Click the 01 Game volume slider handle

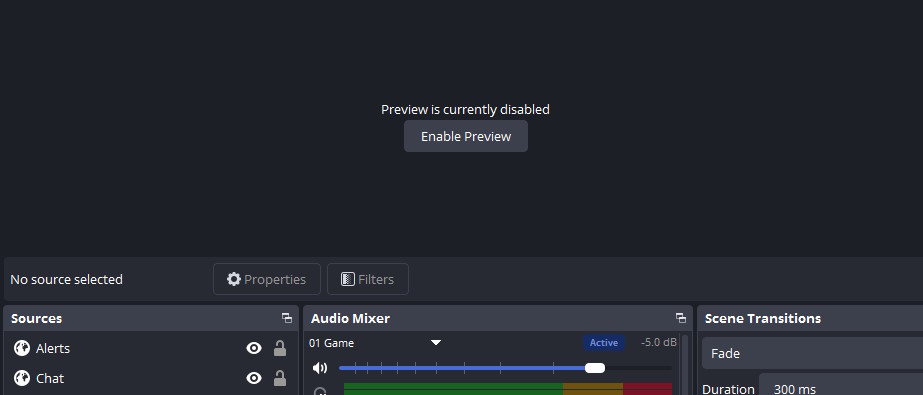[595, 368]
